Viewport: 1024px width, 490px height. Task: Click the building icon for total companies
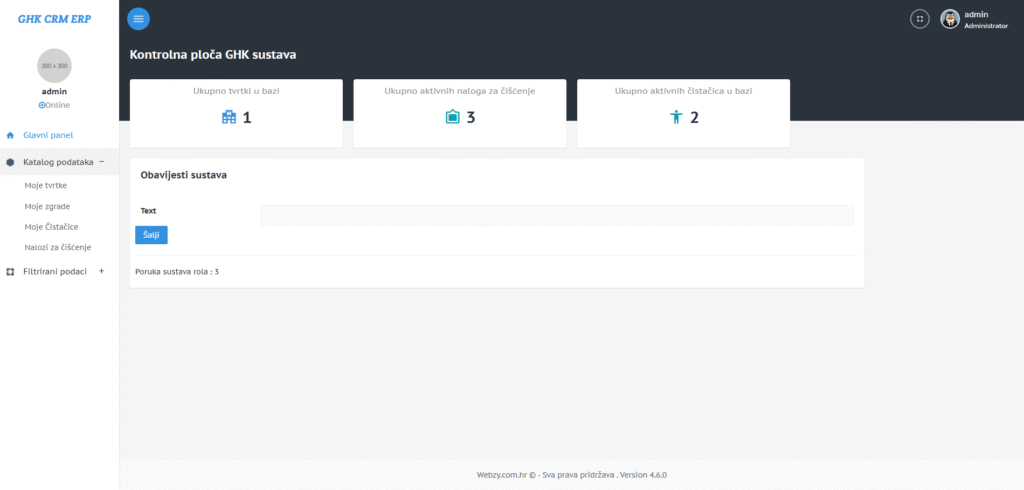[x=229, y=117]
